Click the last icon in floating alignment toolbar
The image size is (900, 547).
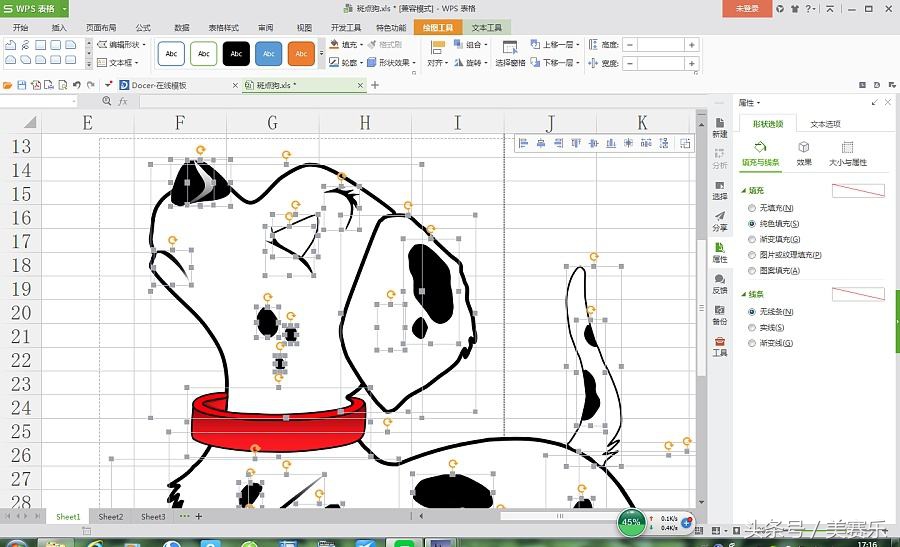(685, 143)
